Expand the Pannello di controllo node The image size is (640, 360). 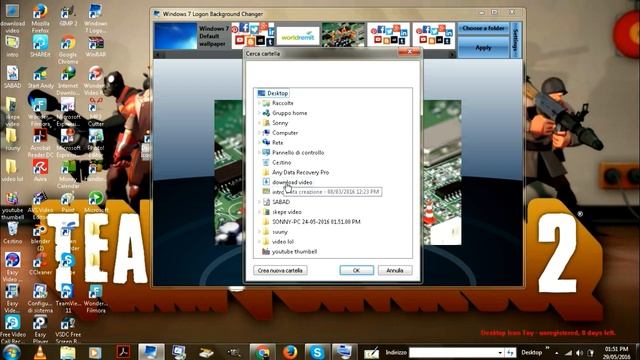pyautogui.click(x=260, y=153)
